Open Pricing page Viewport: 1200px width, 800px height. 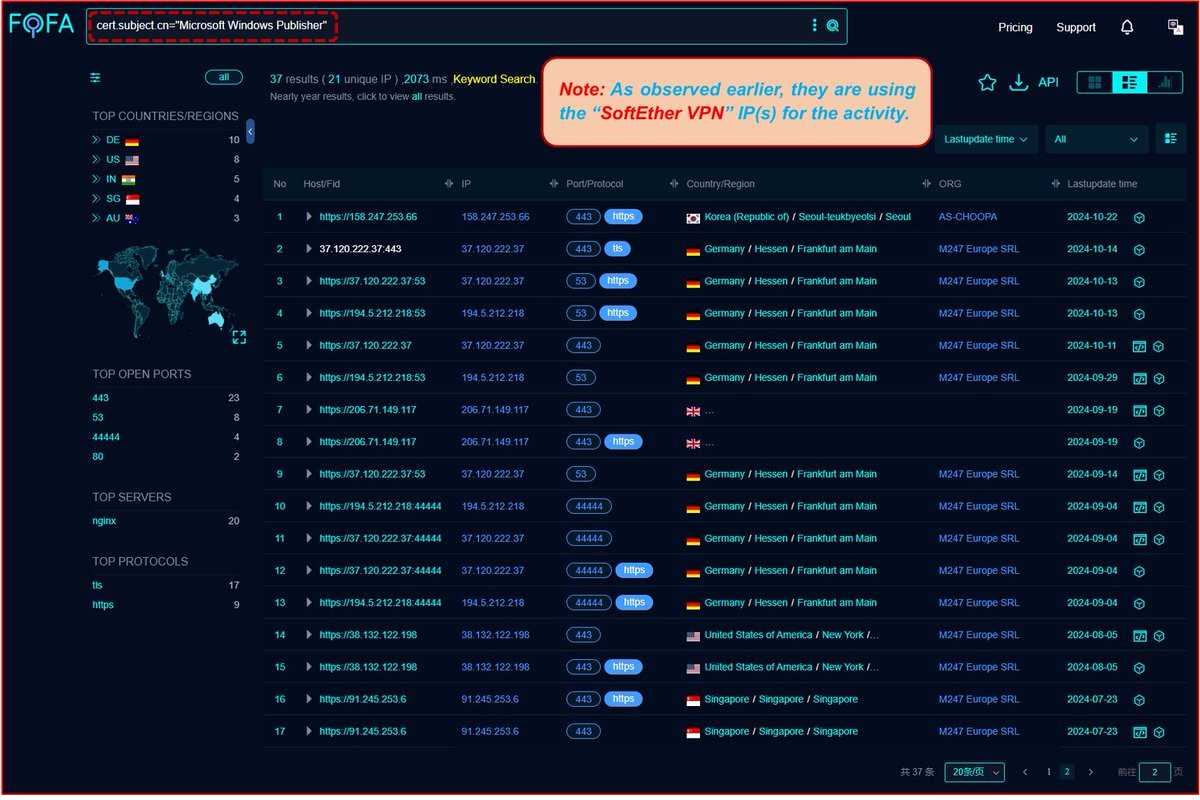1015,27
